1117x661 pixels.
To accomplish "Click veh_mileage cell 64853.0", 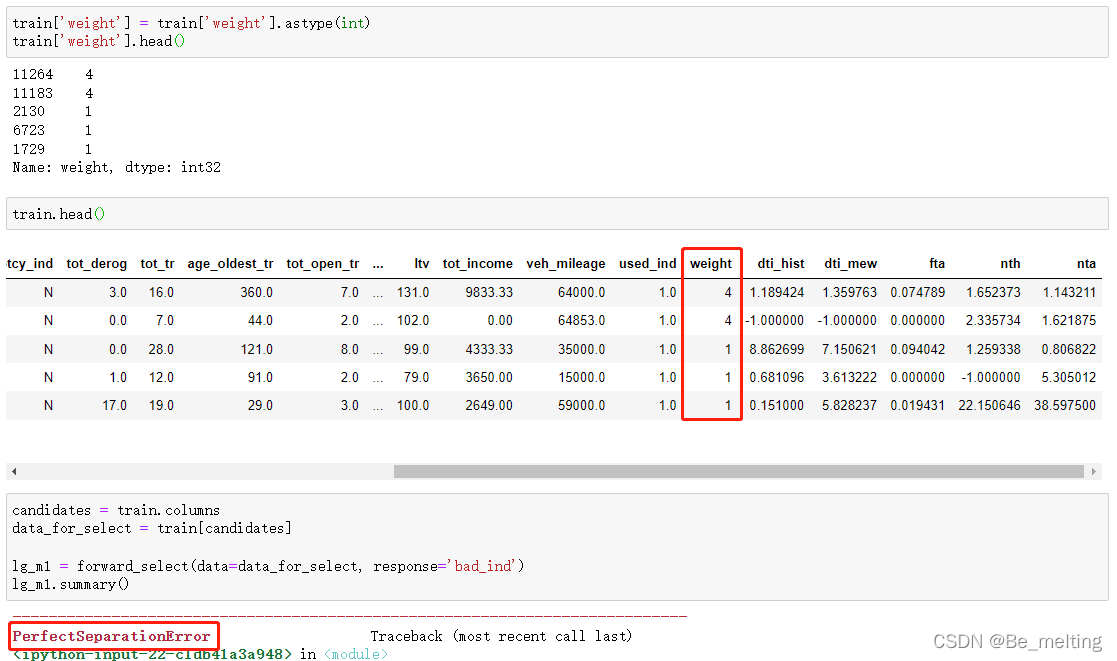I will point(581,321).
